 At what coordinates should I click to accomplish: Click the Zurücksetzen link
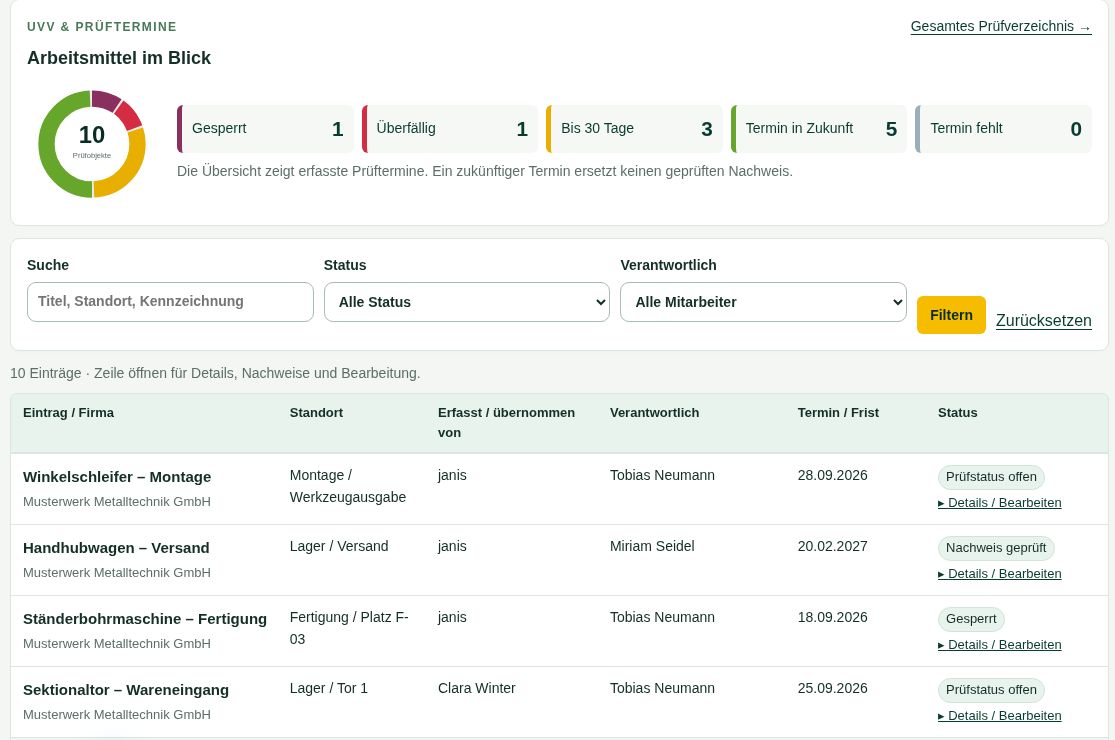[x=1043, y=321]
